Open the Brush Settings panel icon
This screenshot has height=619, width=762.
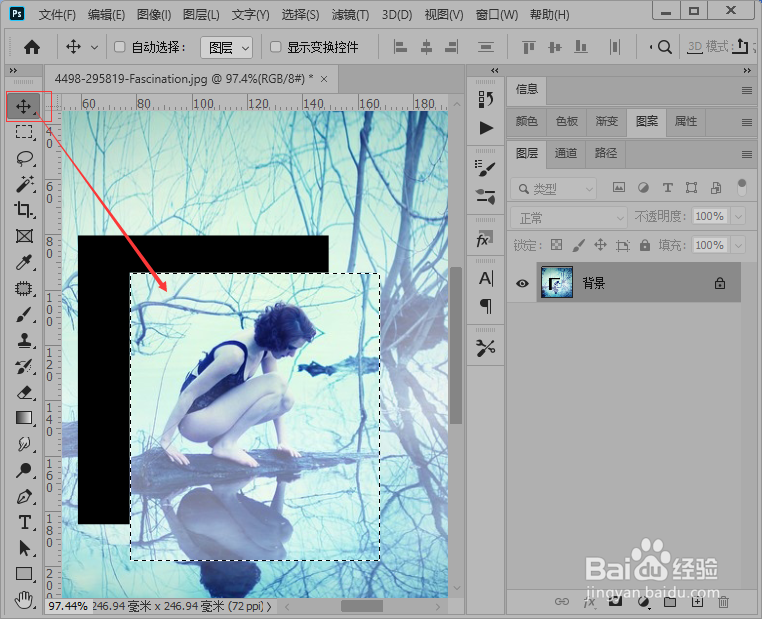(485, 169)
